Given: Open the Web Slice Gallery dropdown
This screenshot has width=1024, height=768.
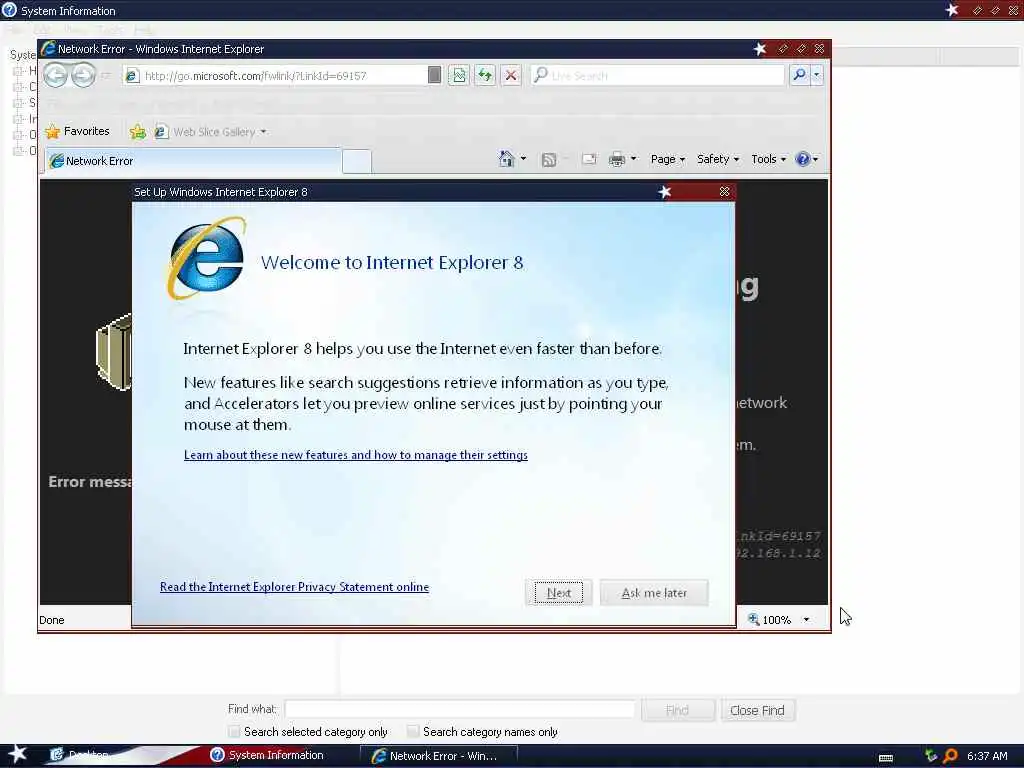Looking at the screenshot, I should [x=263, y=132].
